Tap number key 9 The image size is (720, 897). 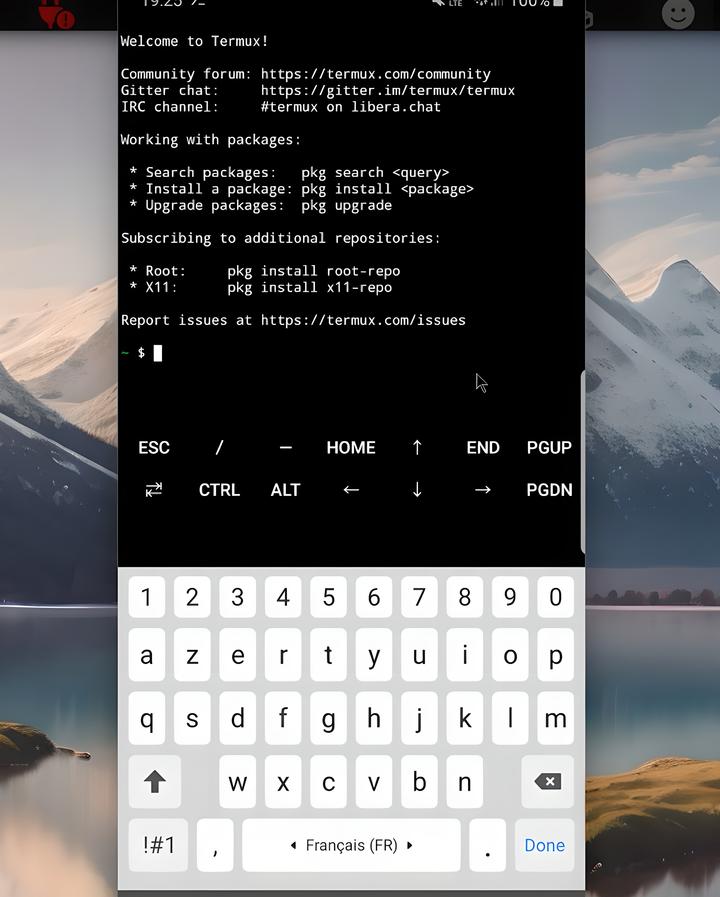[x=510, y=597]
